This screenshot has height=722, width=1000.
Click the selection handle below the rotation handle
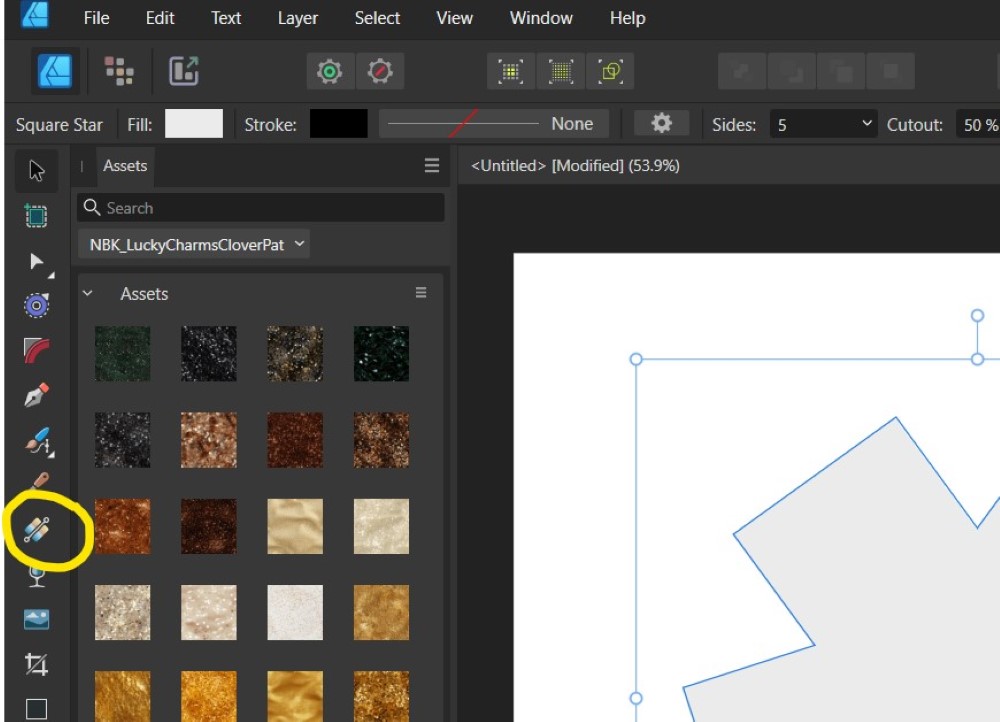[x=977, y=359]
